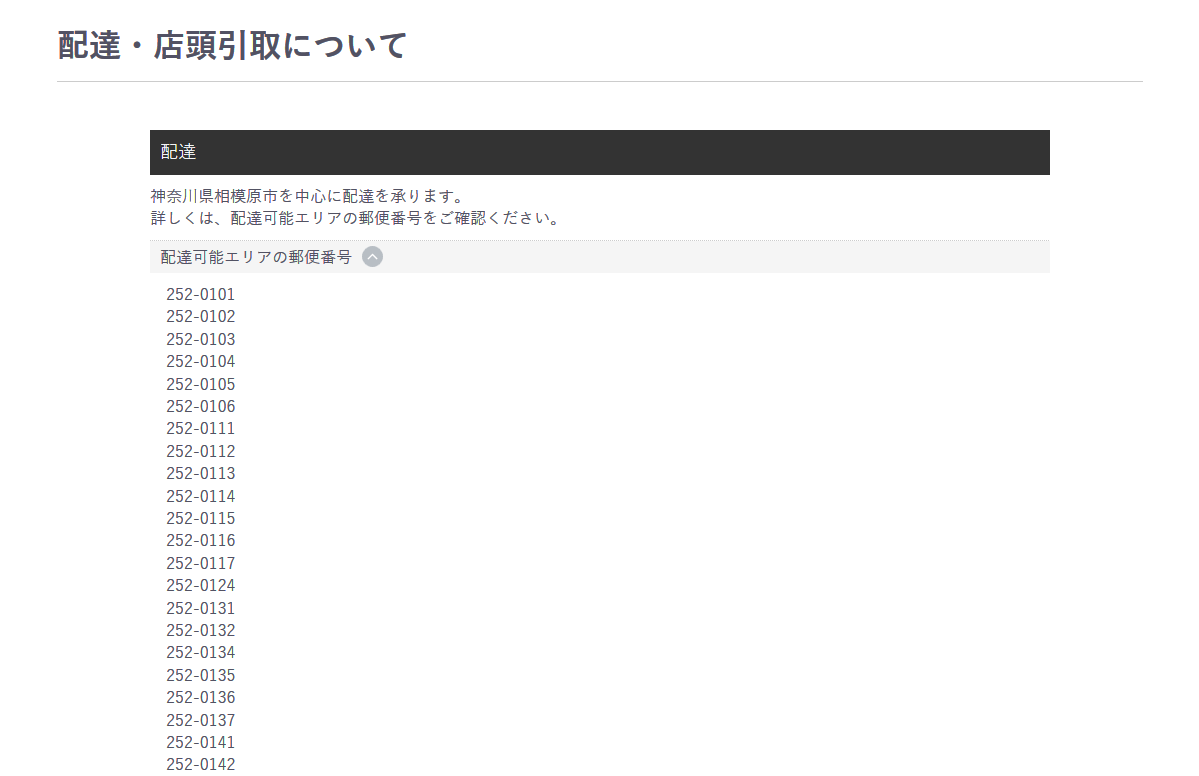Select postal code 252-0112
Screen dimensions: 1199x776
click(x=200, y=451)
